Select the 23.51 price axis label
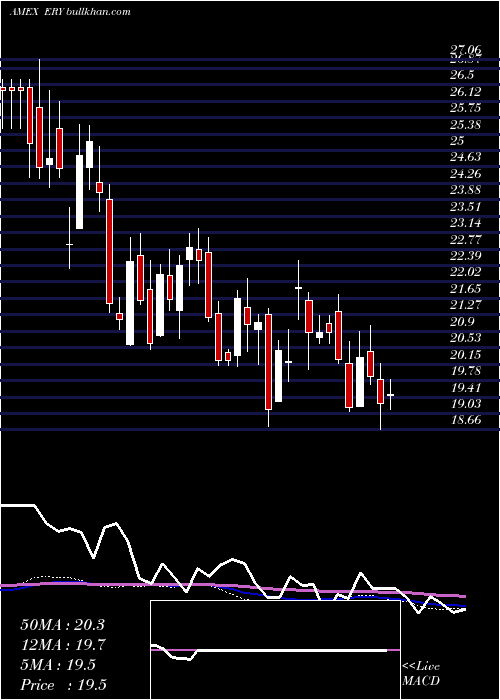Screen dimensions: 500x700 coord(465,206)
